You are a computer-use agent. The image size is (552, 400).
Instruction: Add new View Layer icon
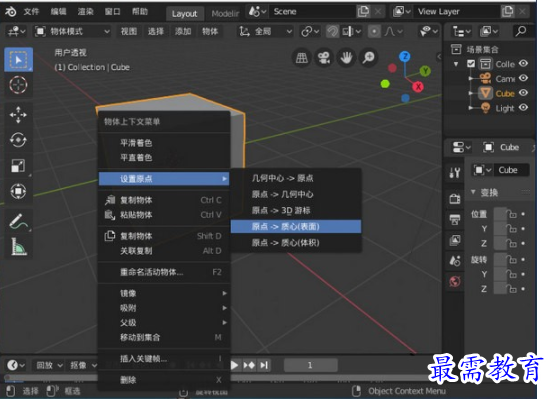tap(508, 12)
